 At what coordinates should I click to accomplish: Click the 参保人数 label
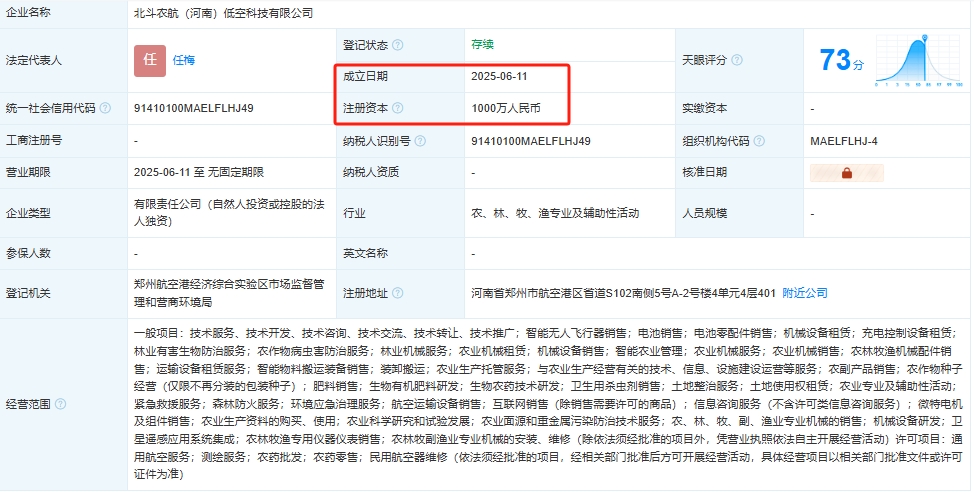[x=28, y=253]
